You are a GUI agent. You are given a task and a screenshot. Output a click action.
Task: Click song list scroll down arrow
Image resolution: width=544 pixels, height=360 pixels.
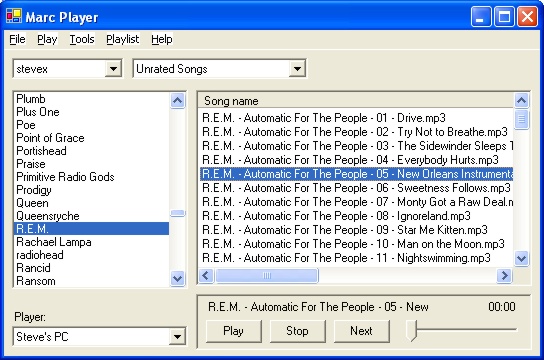click(x=521, y=258)
